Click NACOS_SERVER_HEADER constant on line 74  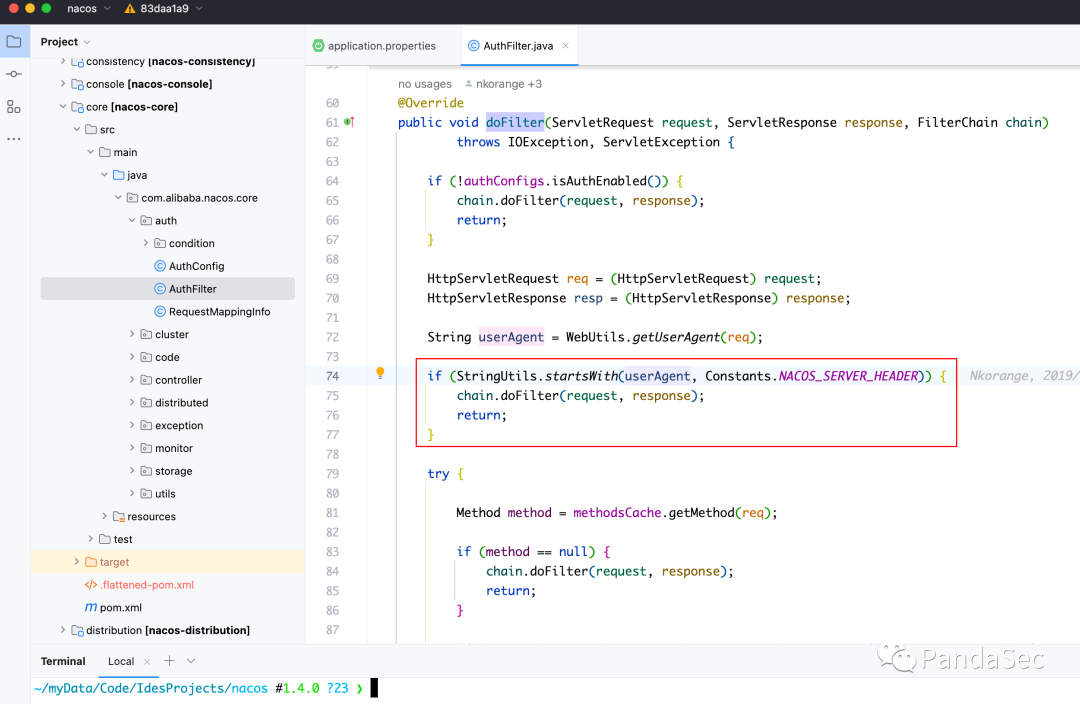click(x=849, y=376)
